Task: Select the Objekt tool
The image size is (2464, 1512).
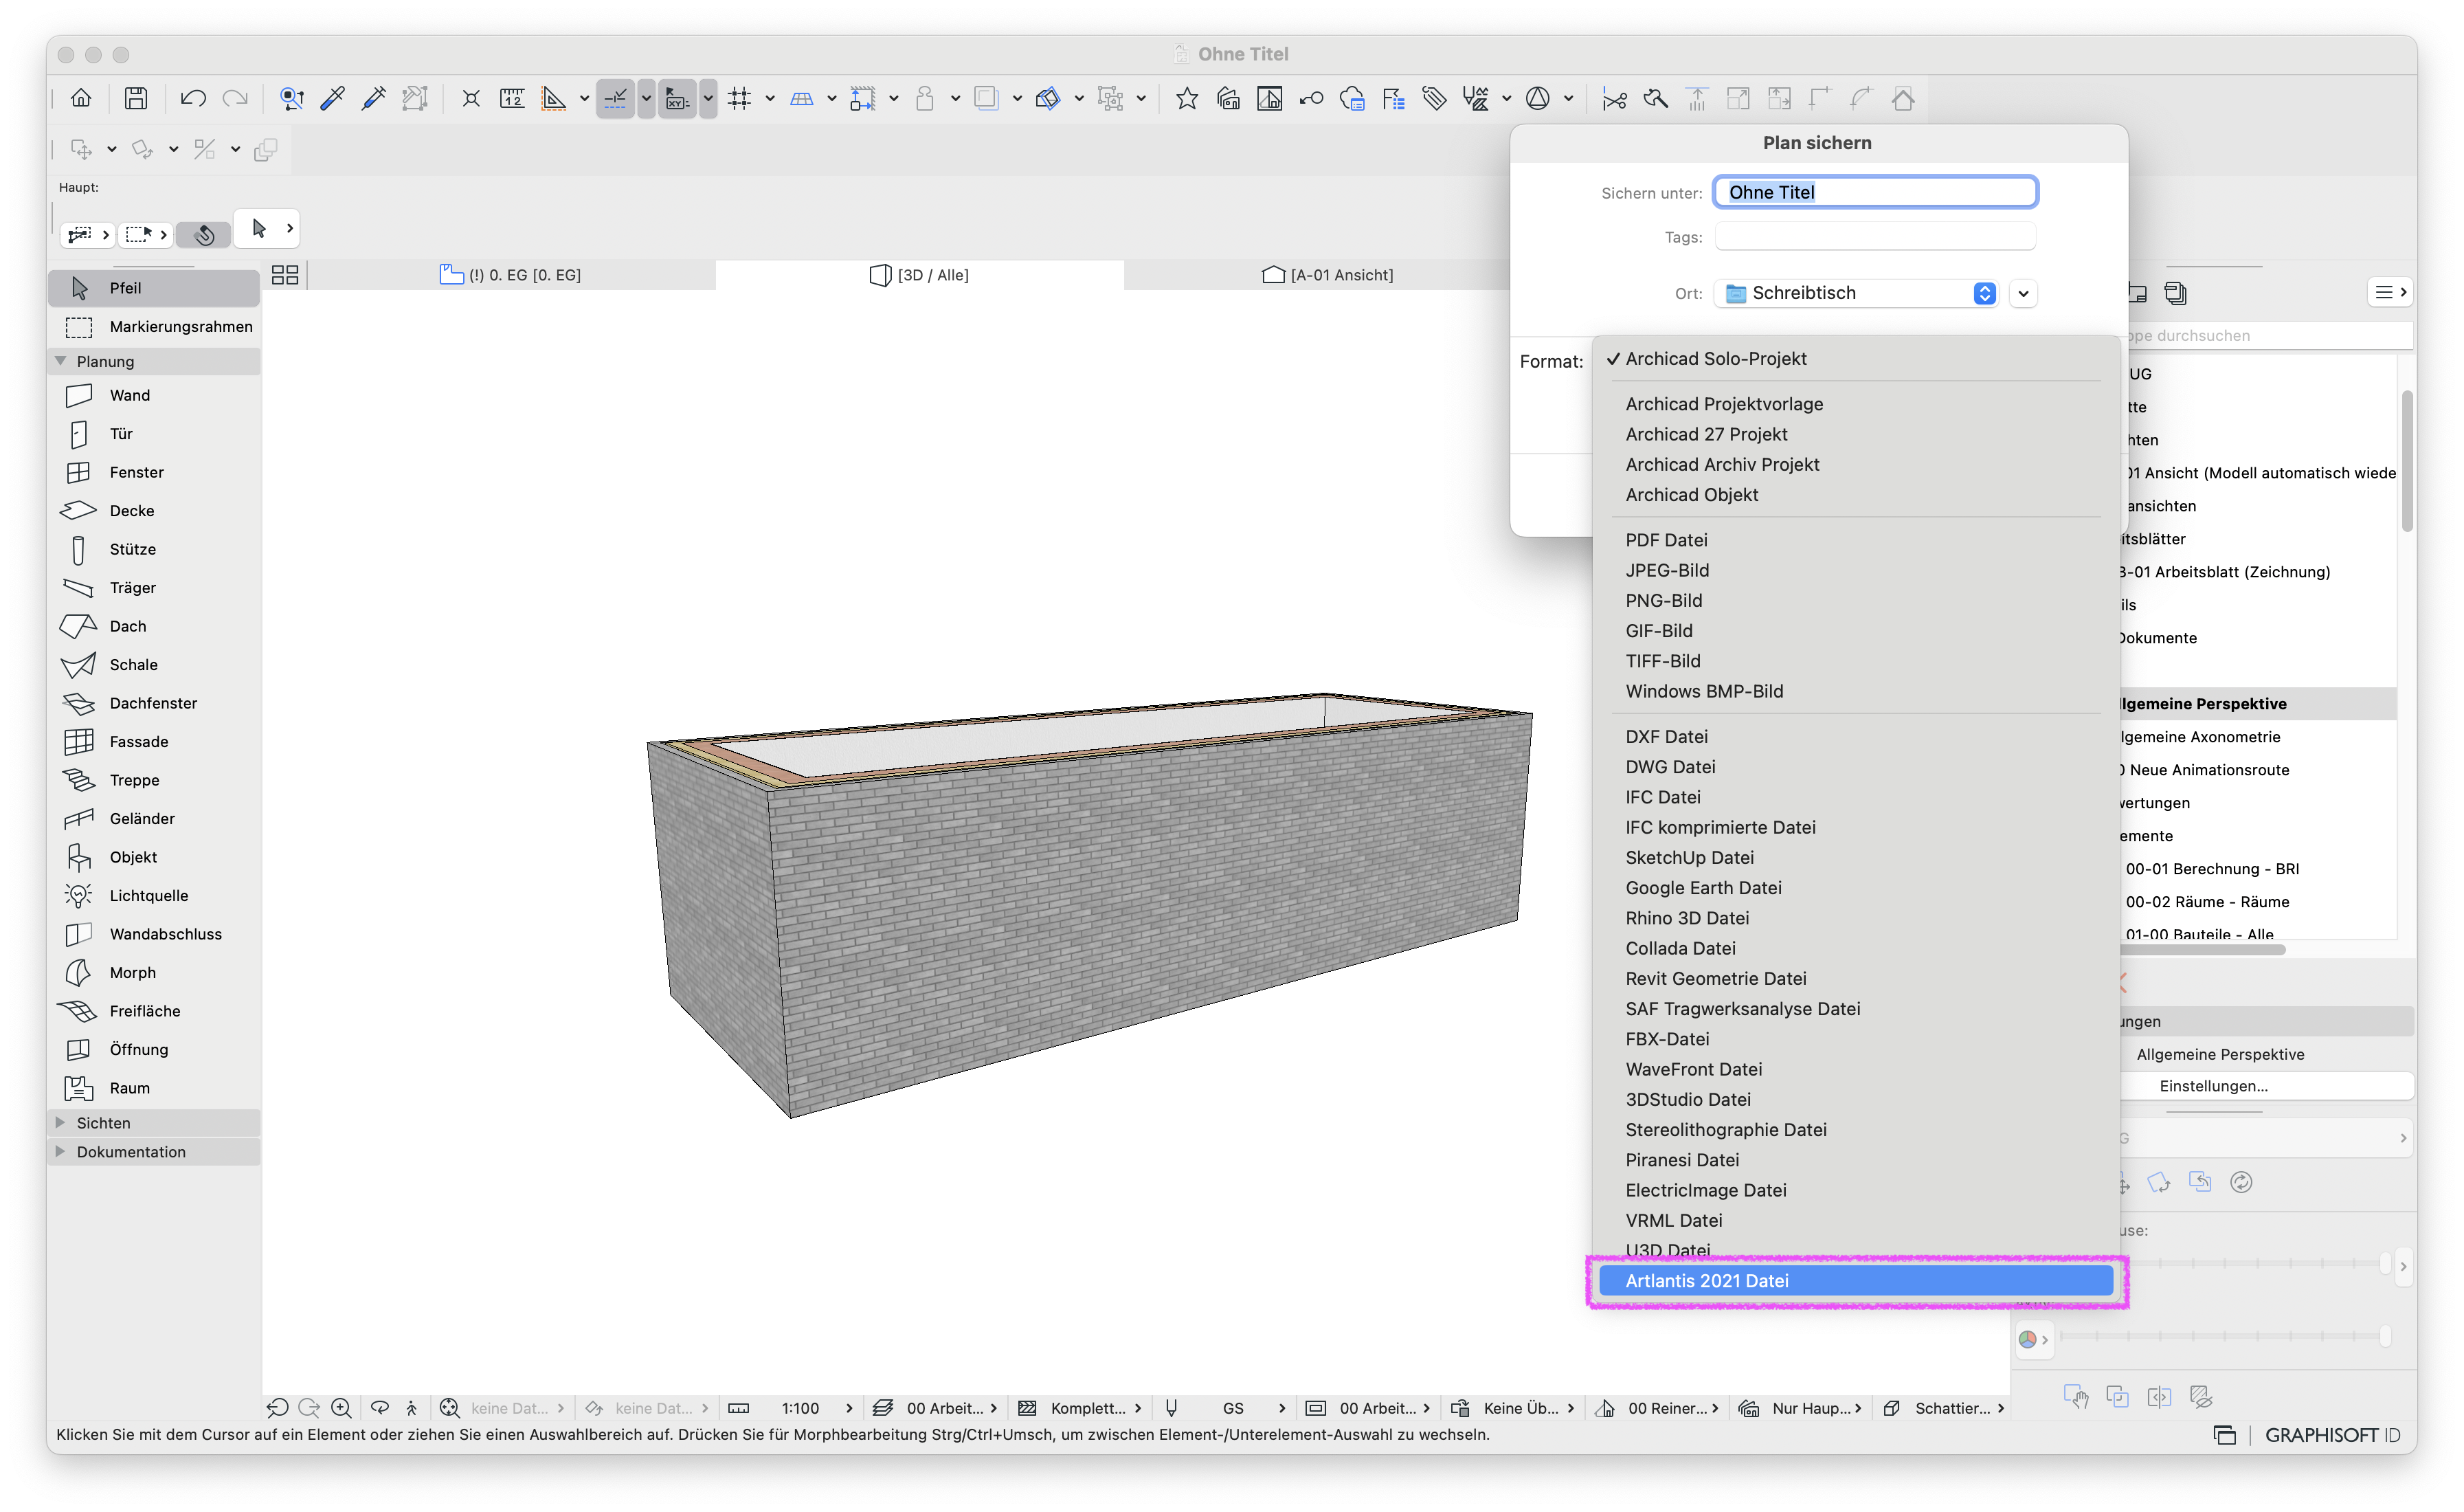Action: tap(155, 857)
